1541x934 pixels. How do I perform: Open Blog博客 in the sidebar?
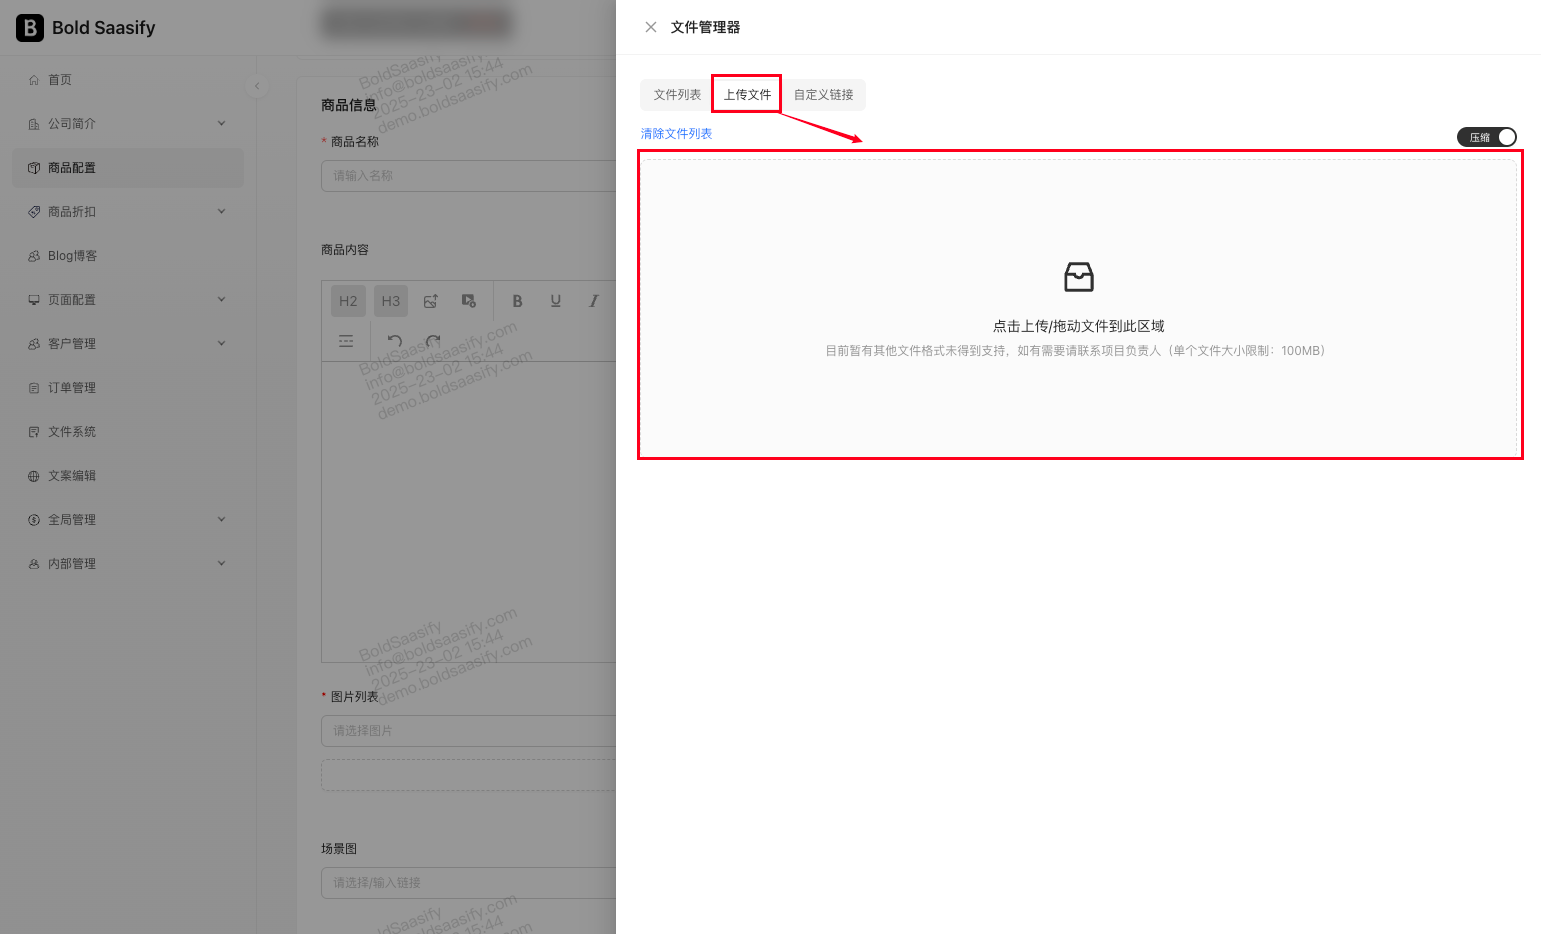tap(128, 256)
